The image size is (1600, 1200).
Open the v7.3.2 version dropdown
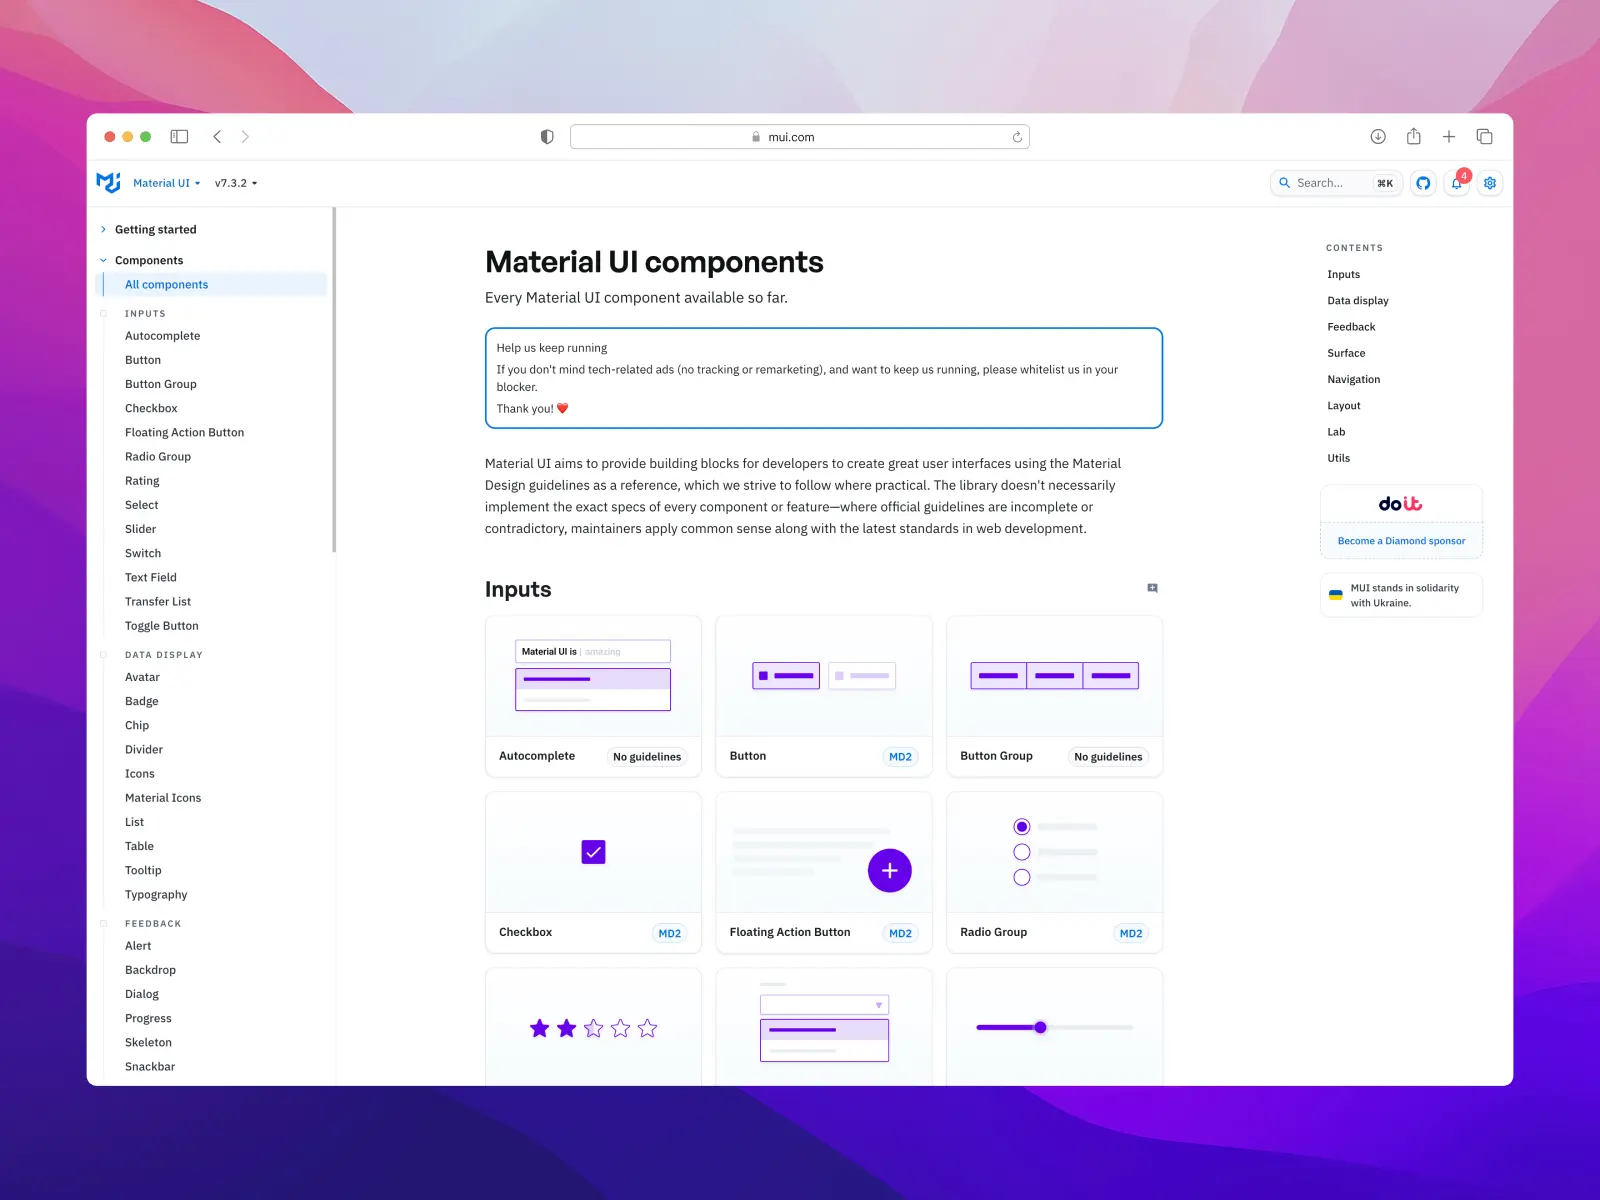tap(236, 183)
